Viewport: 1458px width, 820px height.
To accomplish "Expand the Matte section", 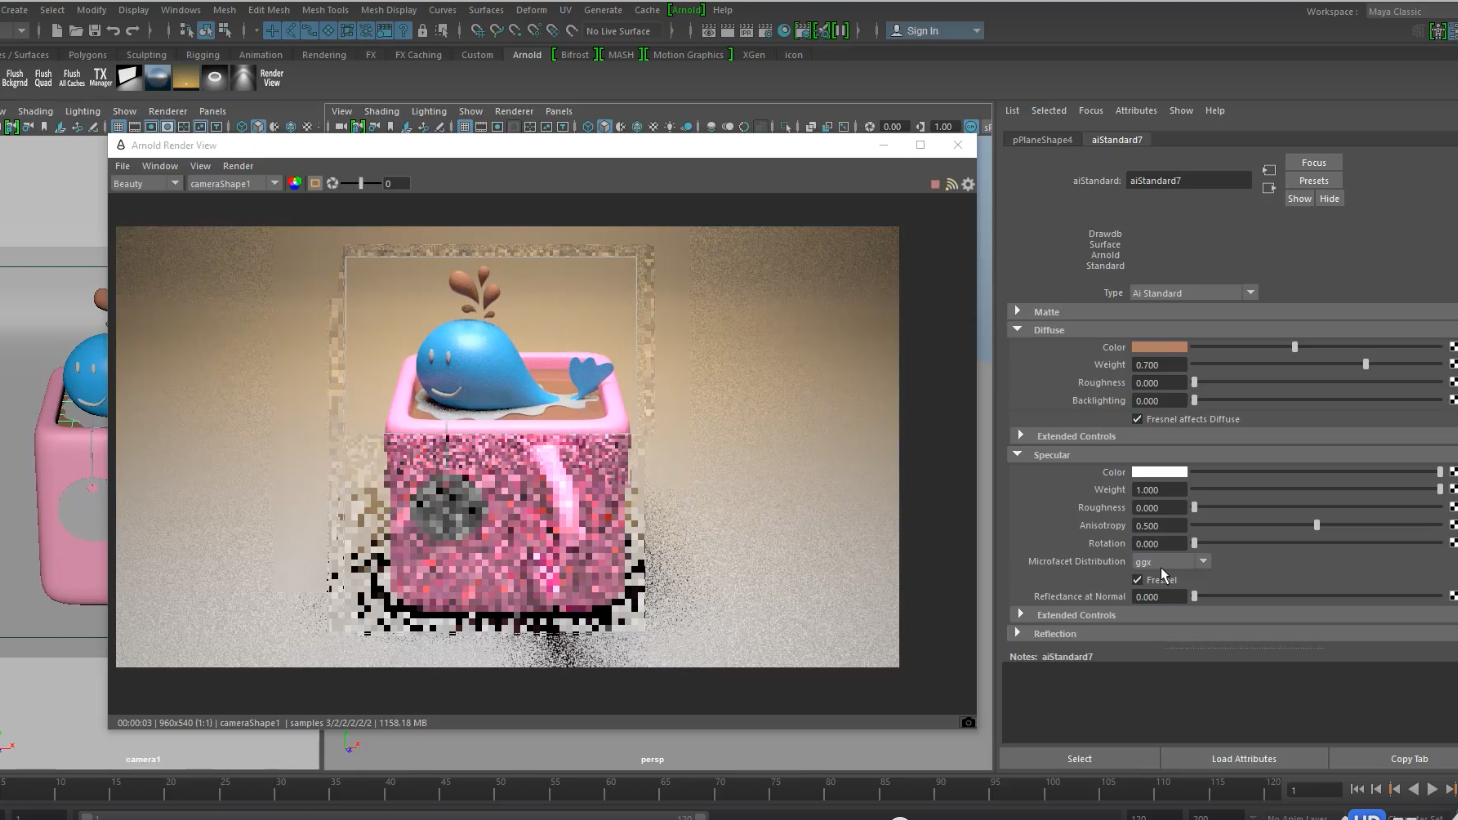I will coord(1018,311).
